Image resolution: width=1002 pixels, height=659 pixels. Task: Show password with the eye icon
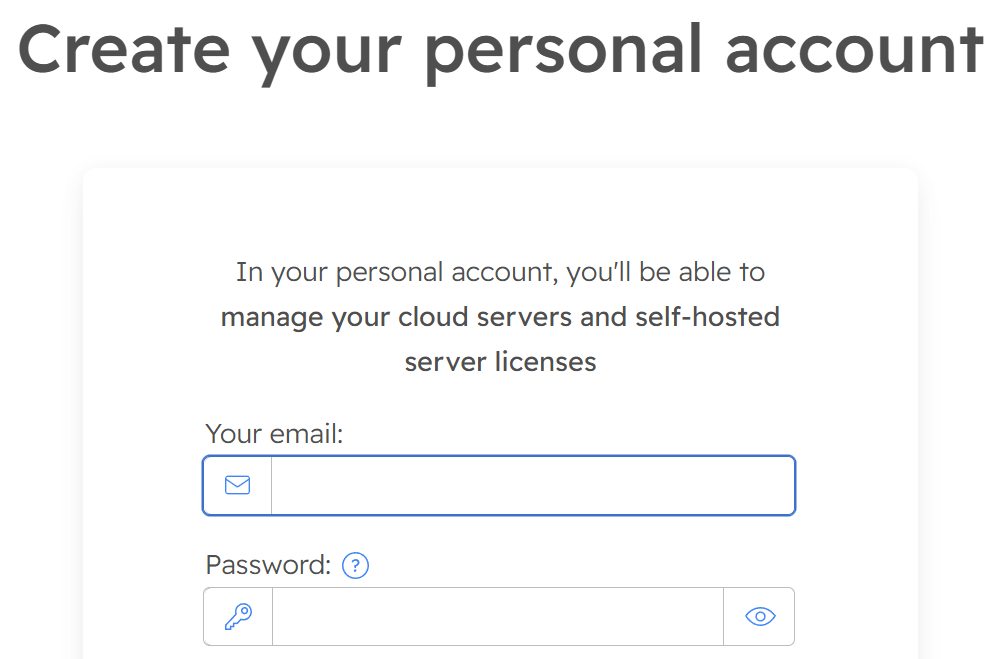coord(760,616)
